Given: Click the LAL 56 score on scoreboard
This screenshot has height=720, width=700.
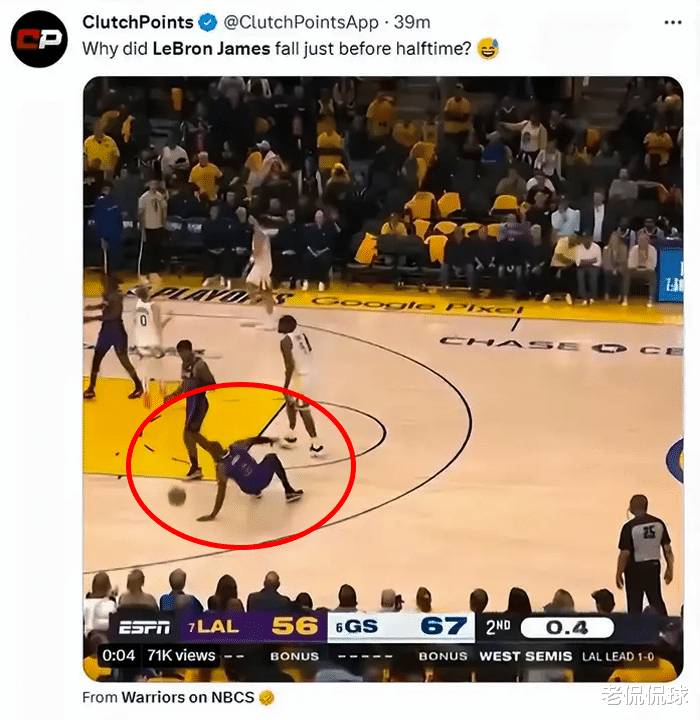Looking at the screenshot, I should point(254,626).
